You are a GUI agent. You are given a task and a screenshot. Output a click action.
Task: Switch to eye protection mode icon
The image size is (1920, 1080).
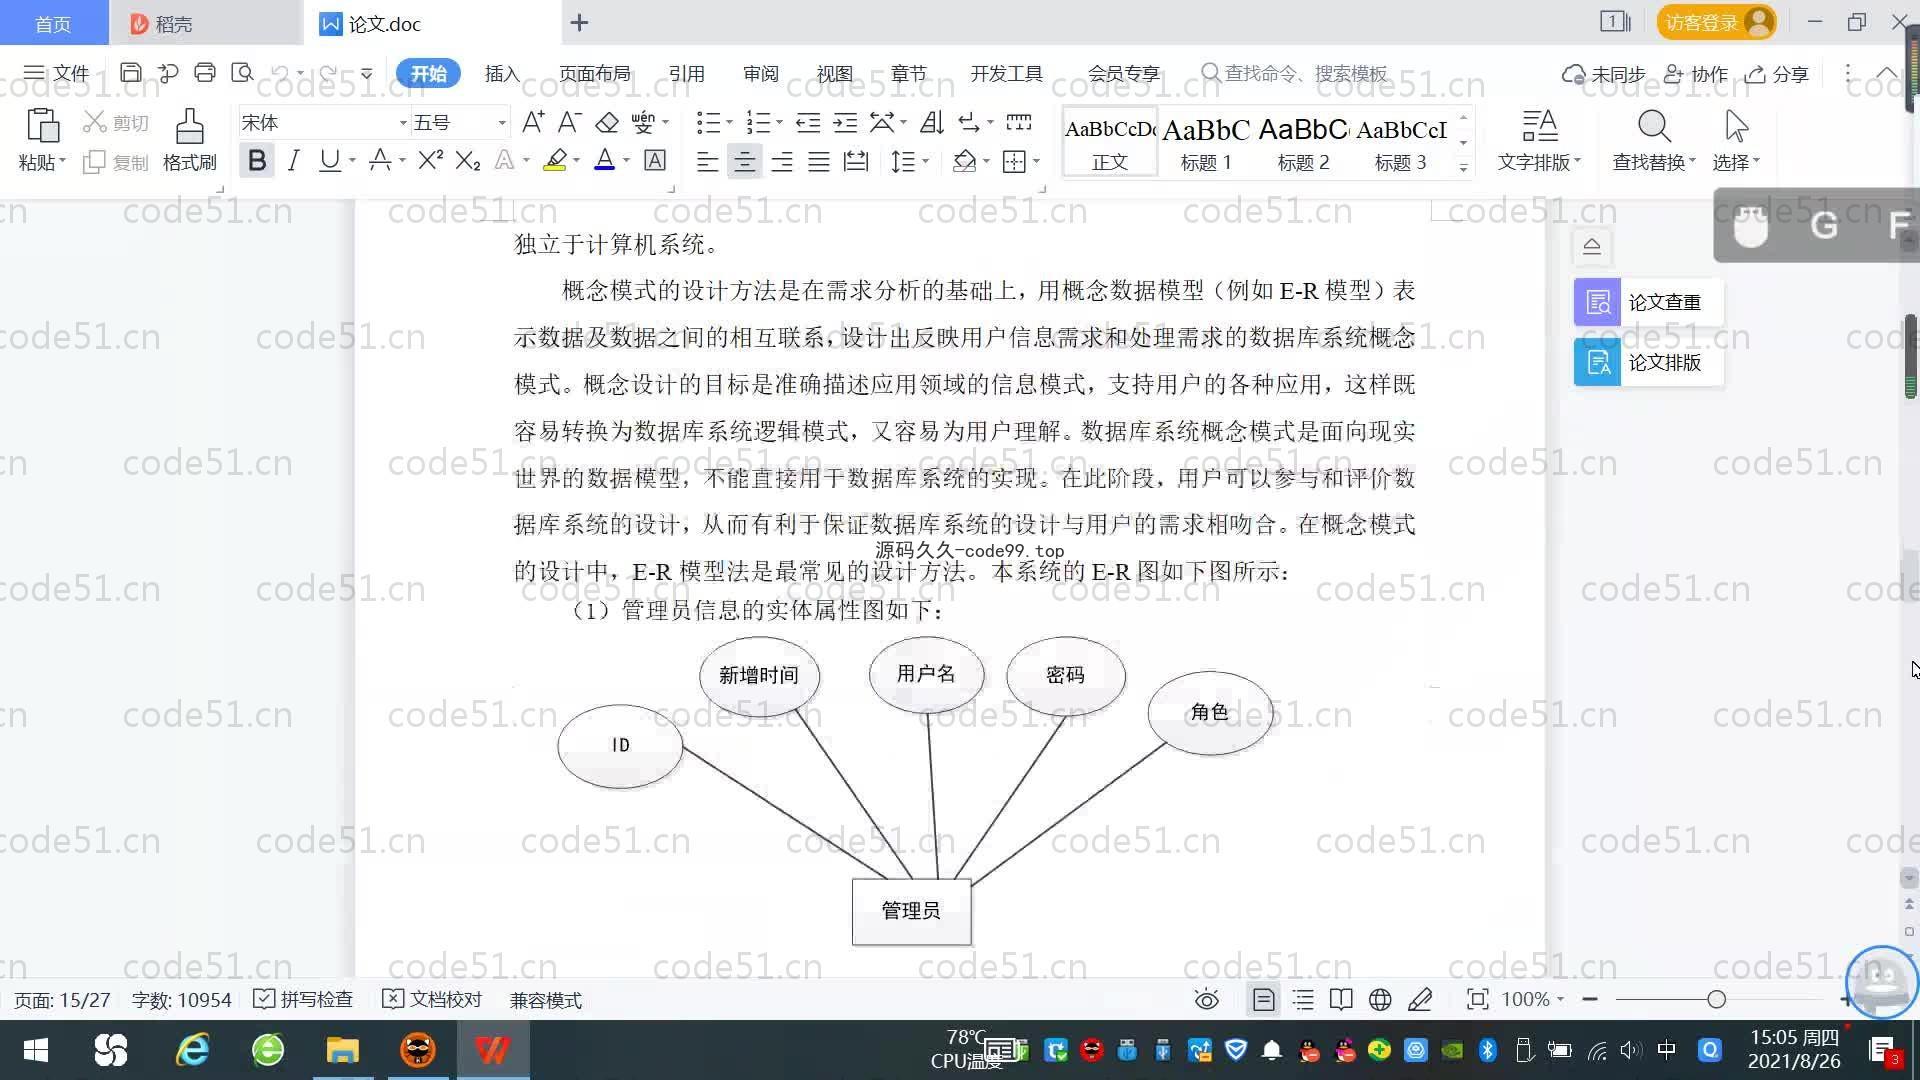(1207, 999)
